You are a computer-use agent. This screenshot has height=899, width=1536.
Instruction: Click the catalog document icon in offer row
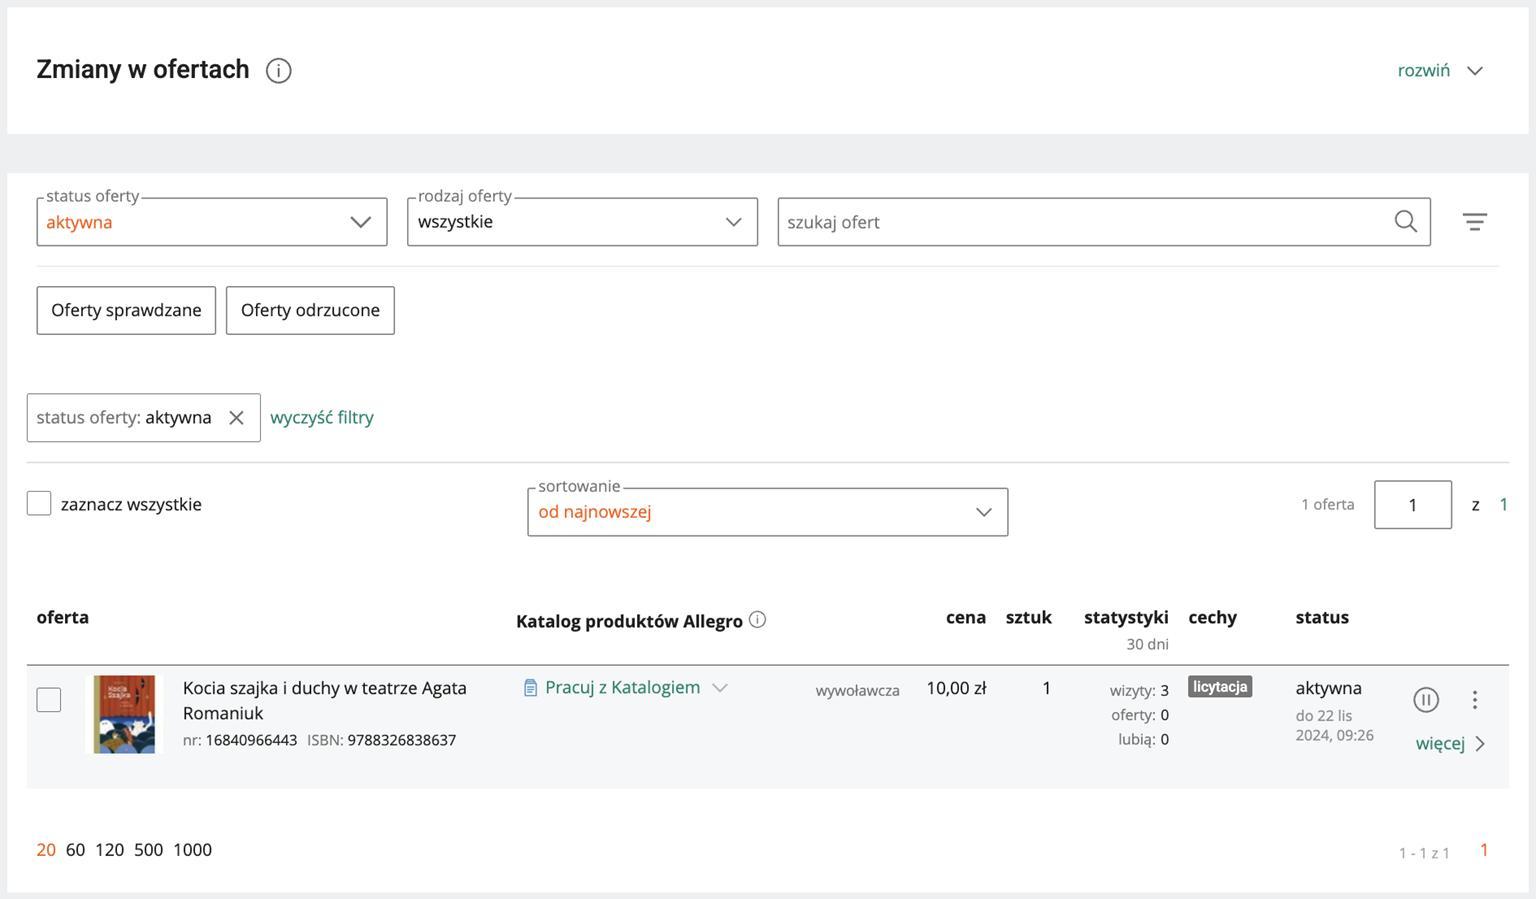tap(530, 688)
